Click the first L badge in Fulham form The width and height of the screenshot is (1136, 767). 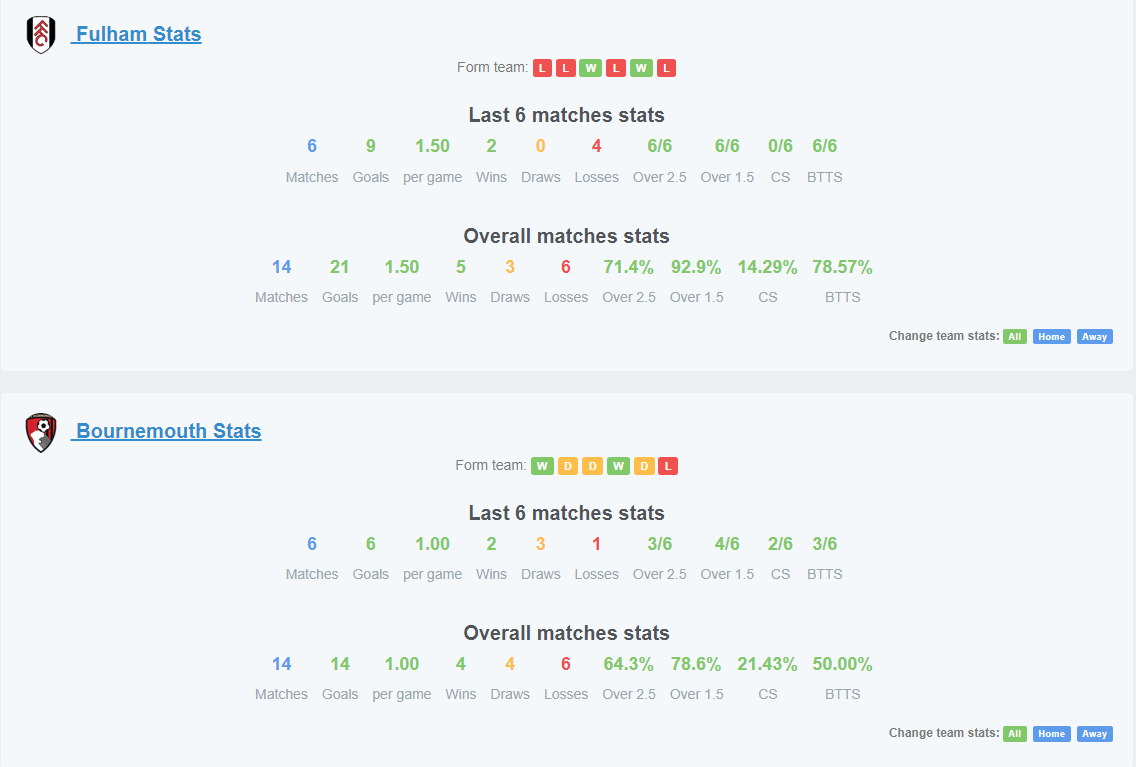(542, 68)
